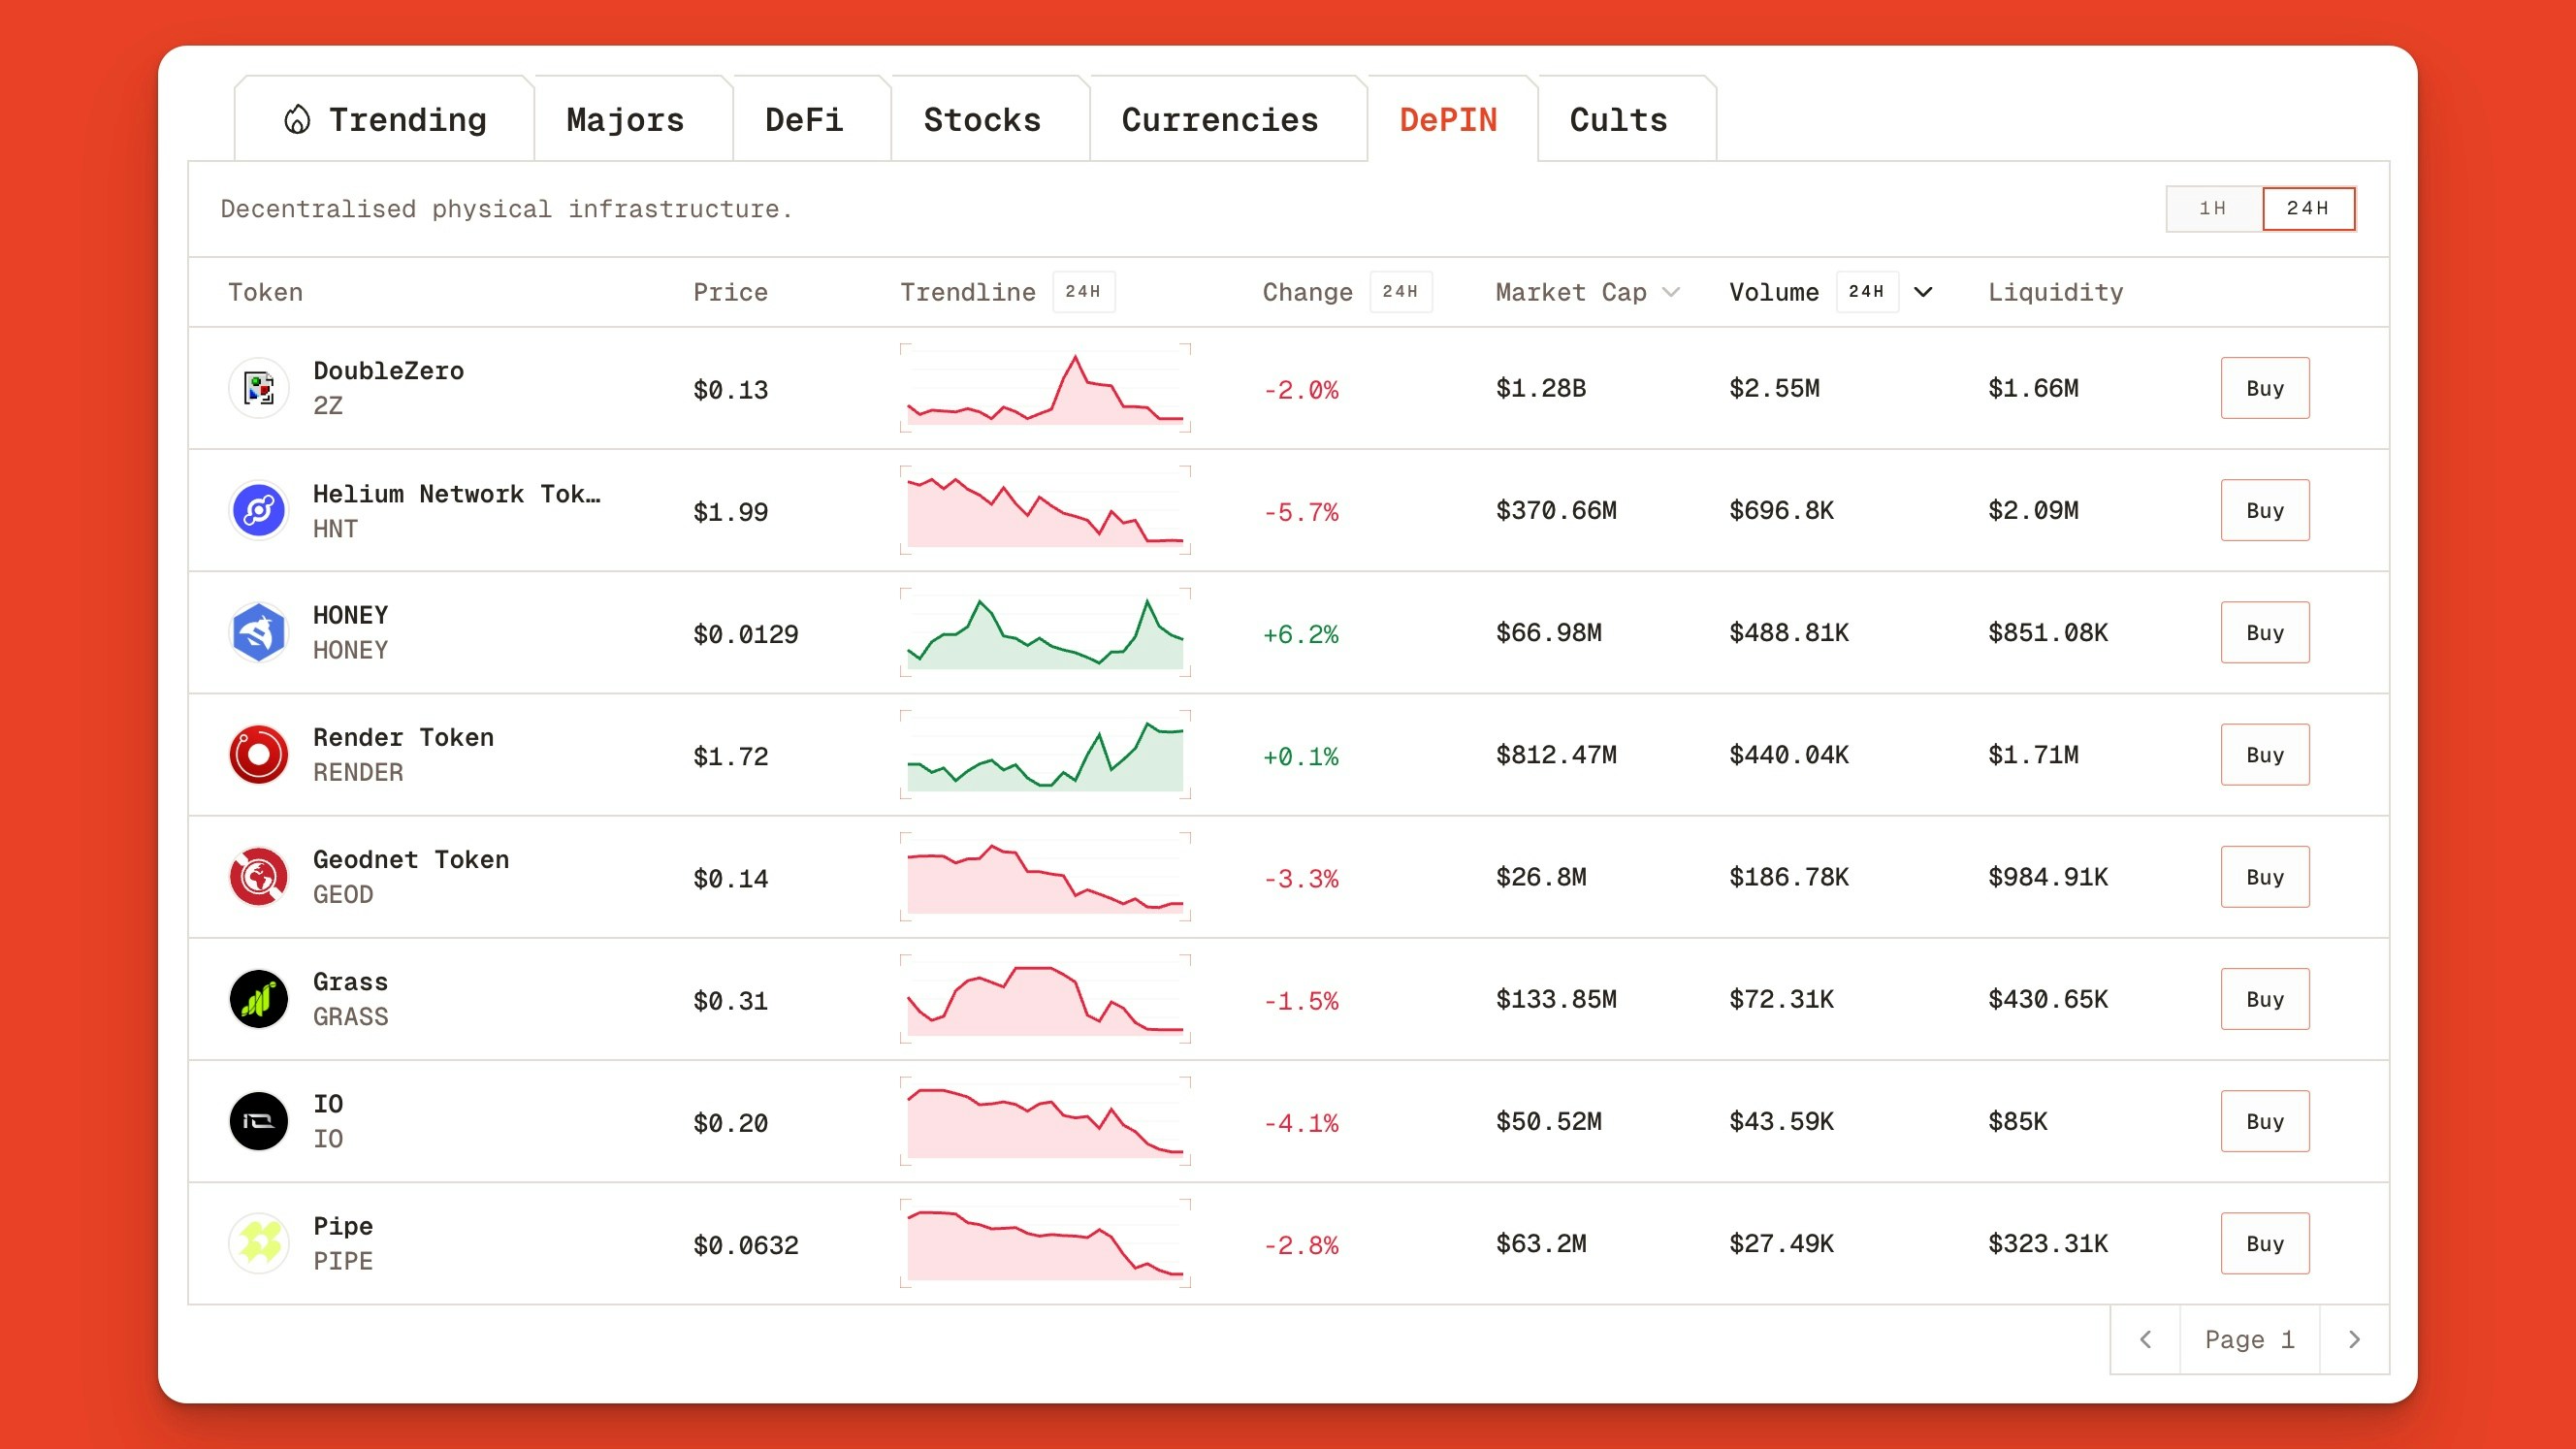Click the Geodnet Token globe icon
The image size is (2576, 1449).
[x=259, y=877]
